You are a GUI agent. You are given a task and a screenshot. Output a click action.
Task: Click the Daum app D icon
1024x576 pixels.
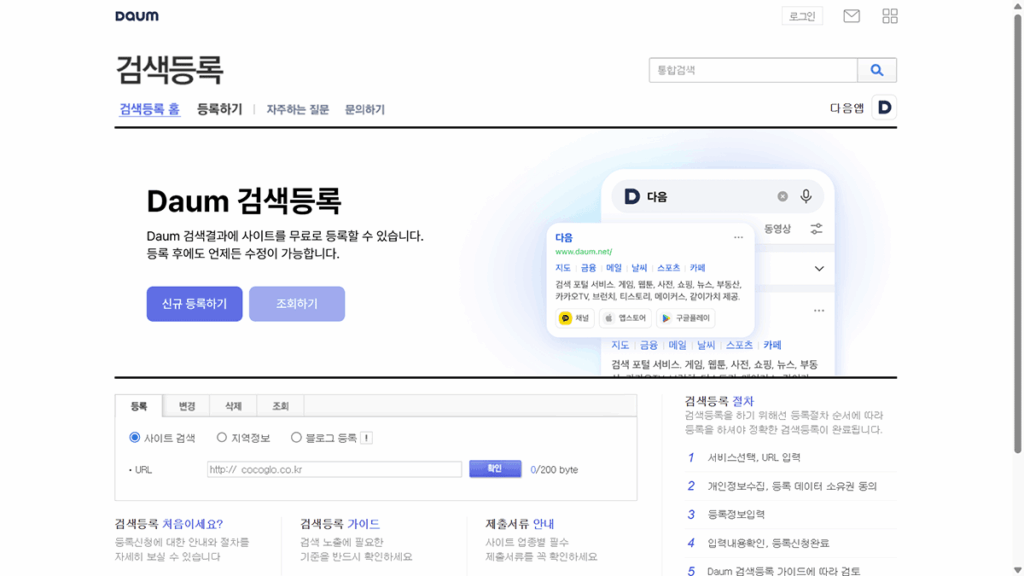(884, 107)
